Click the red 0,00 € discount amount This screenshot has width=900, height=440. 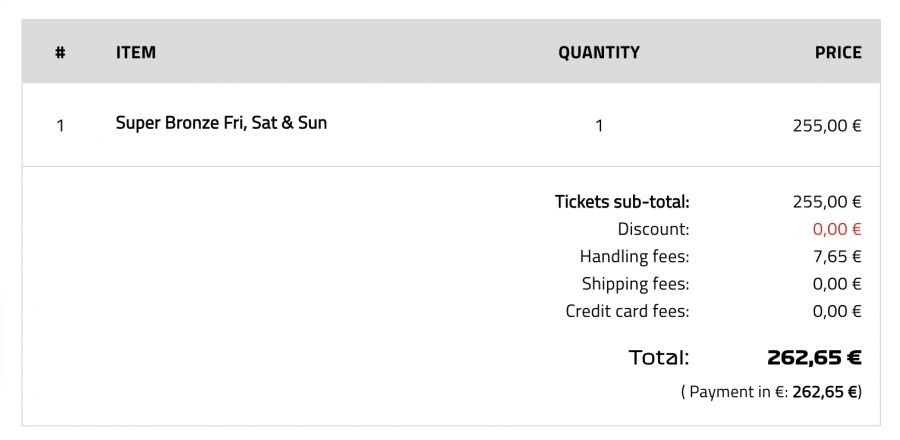(x=836, y=229)
